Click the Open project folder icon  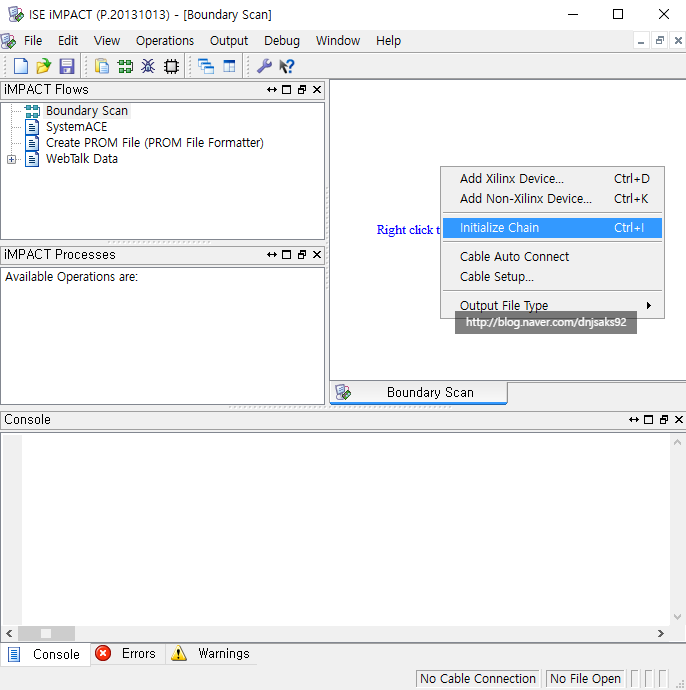point(44,66)
